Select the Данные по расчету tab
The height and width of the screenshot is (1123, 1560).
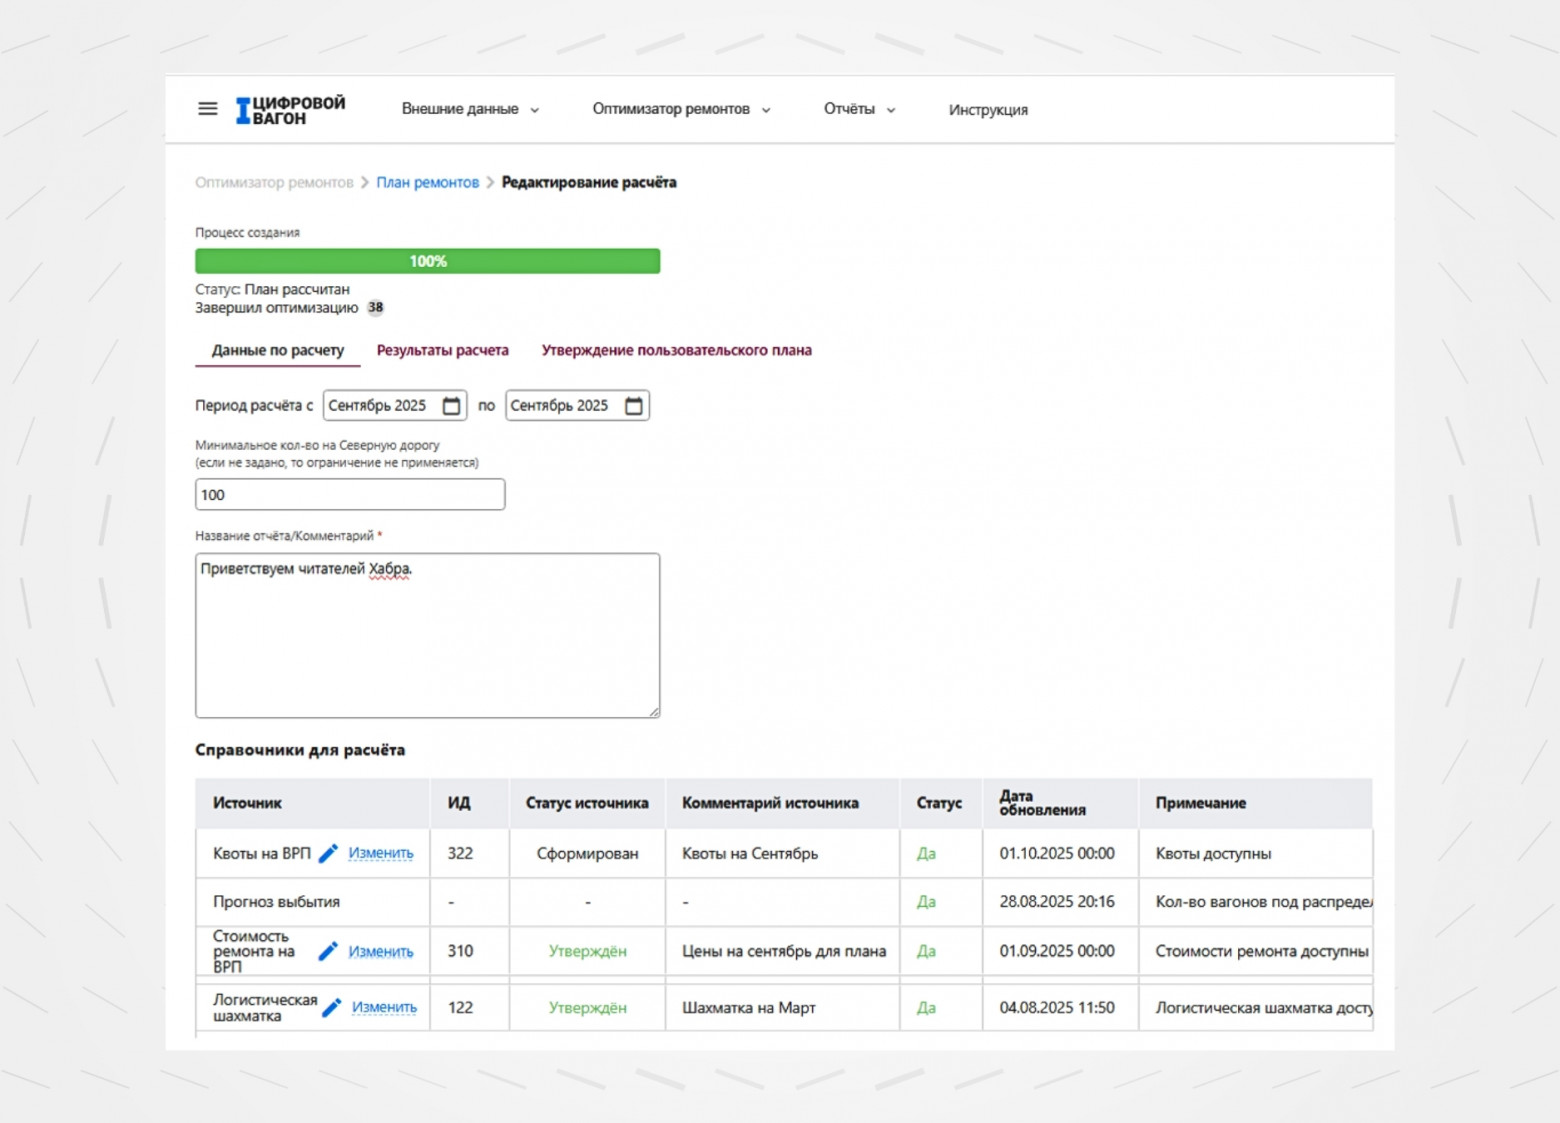[x=278, y=351]
